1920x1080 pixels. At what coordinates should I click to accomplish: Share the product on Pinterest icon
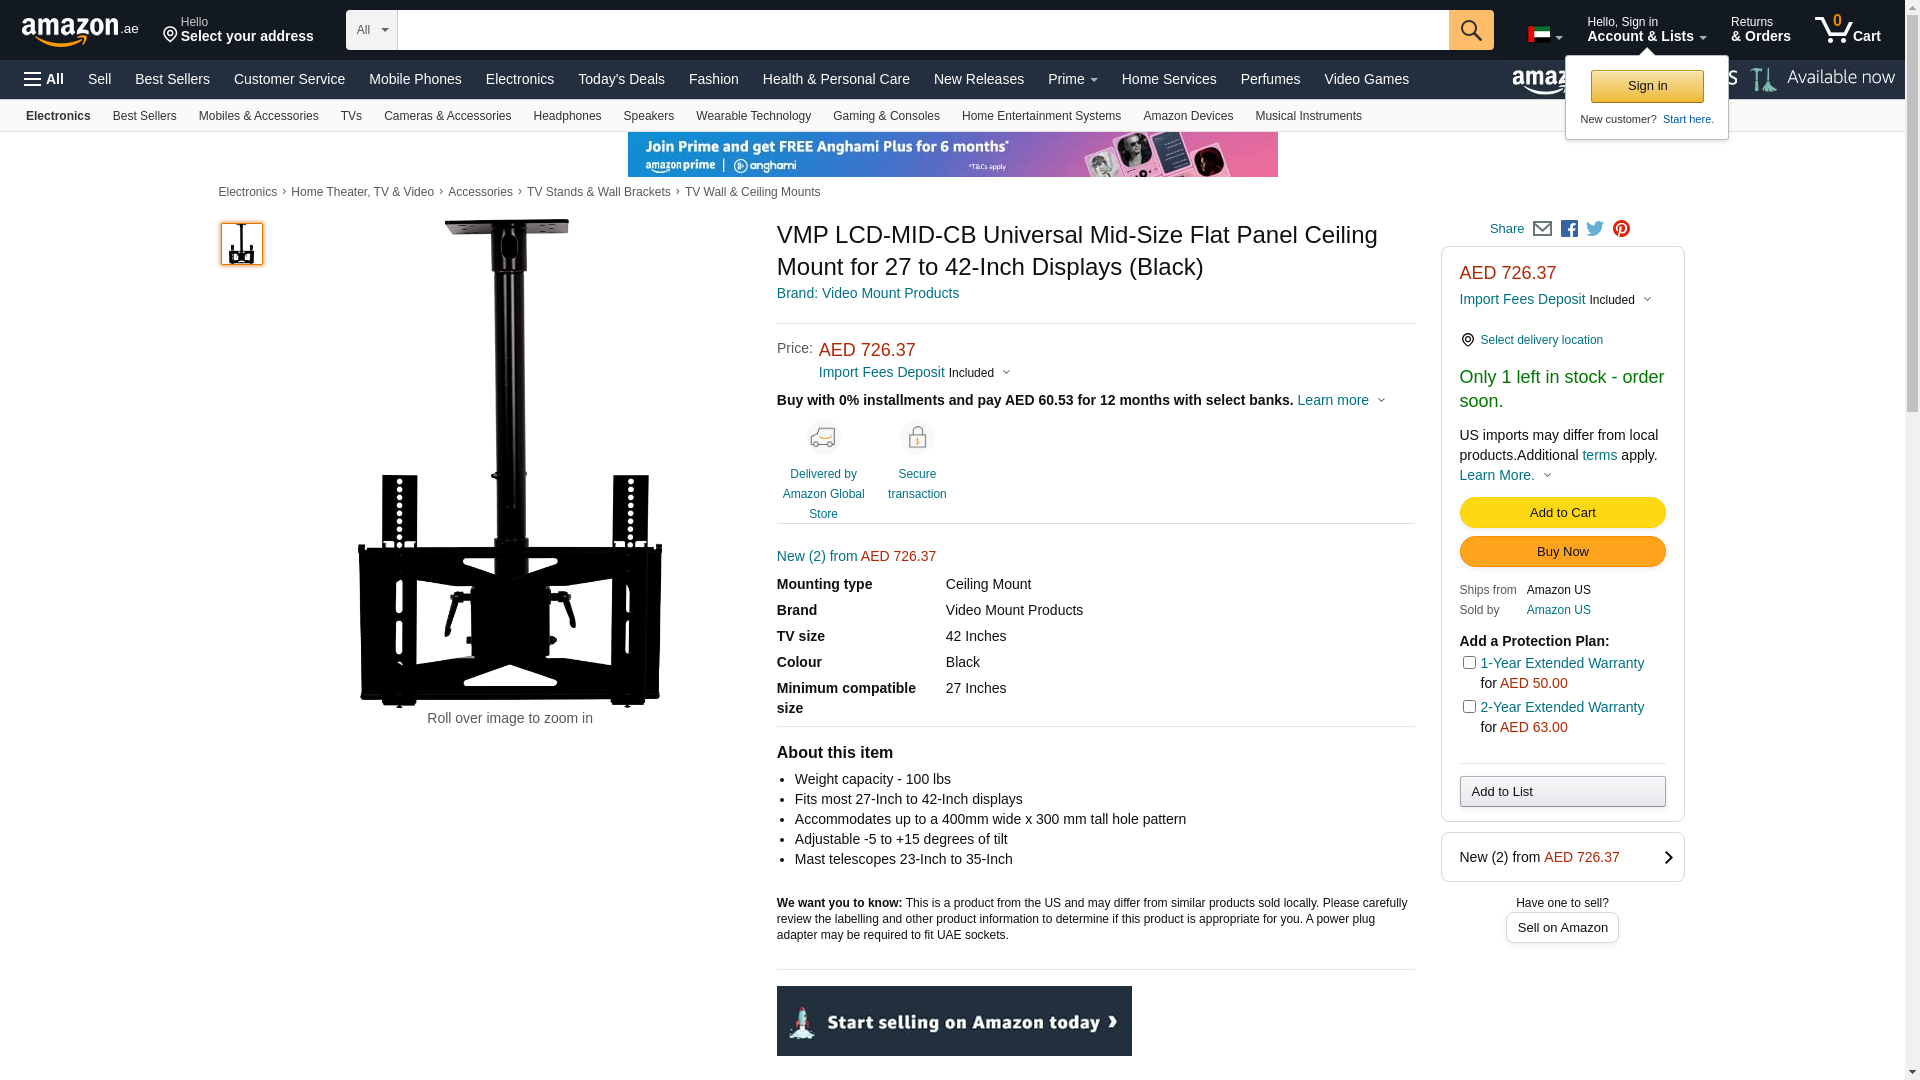click(x=1621, y=229)
